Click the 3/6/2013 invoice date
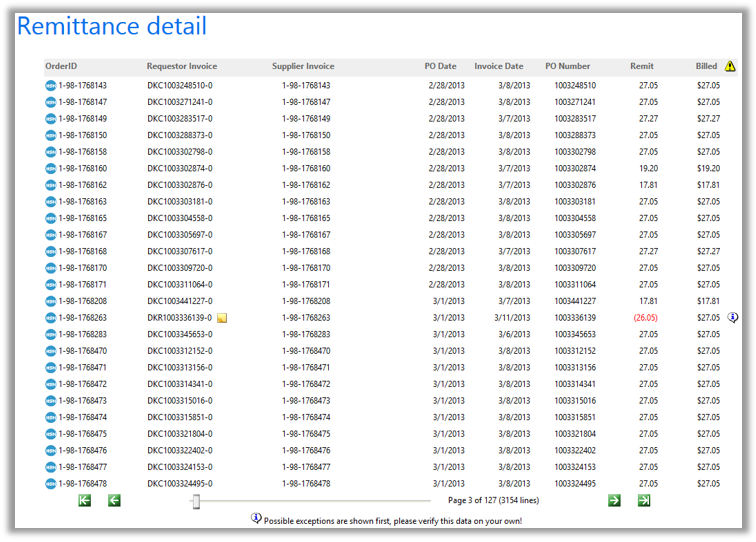 click(514, 335)
